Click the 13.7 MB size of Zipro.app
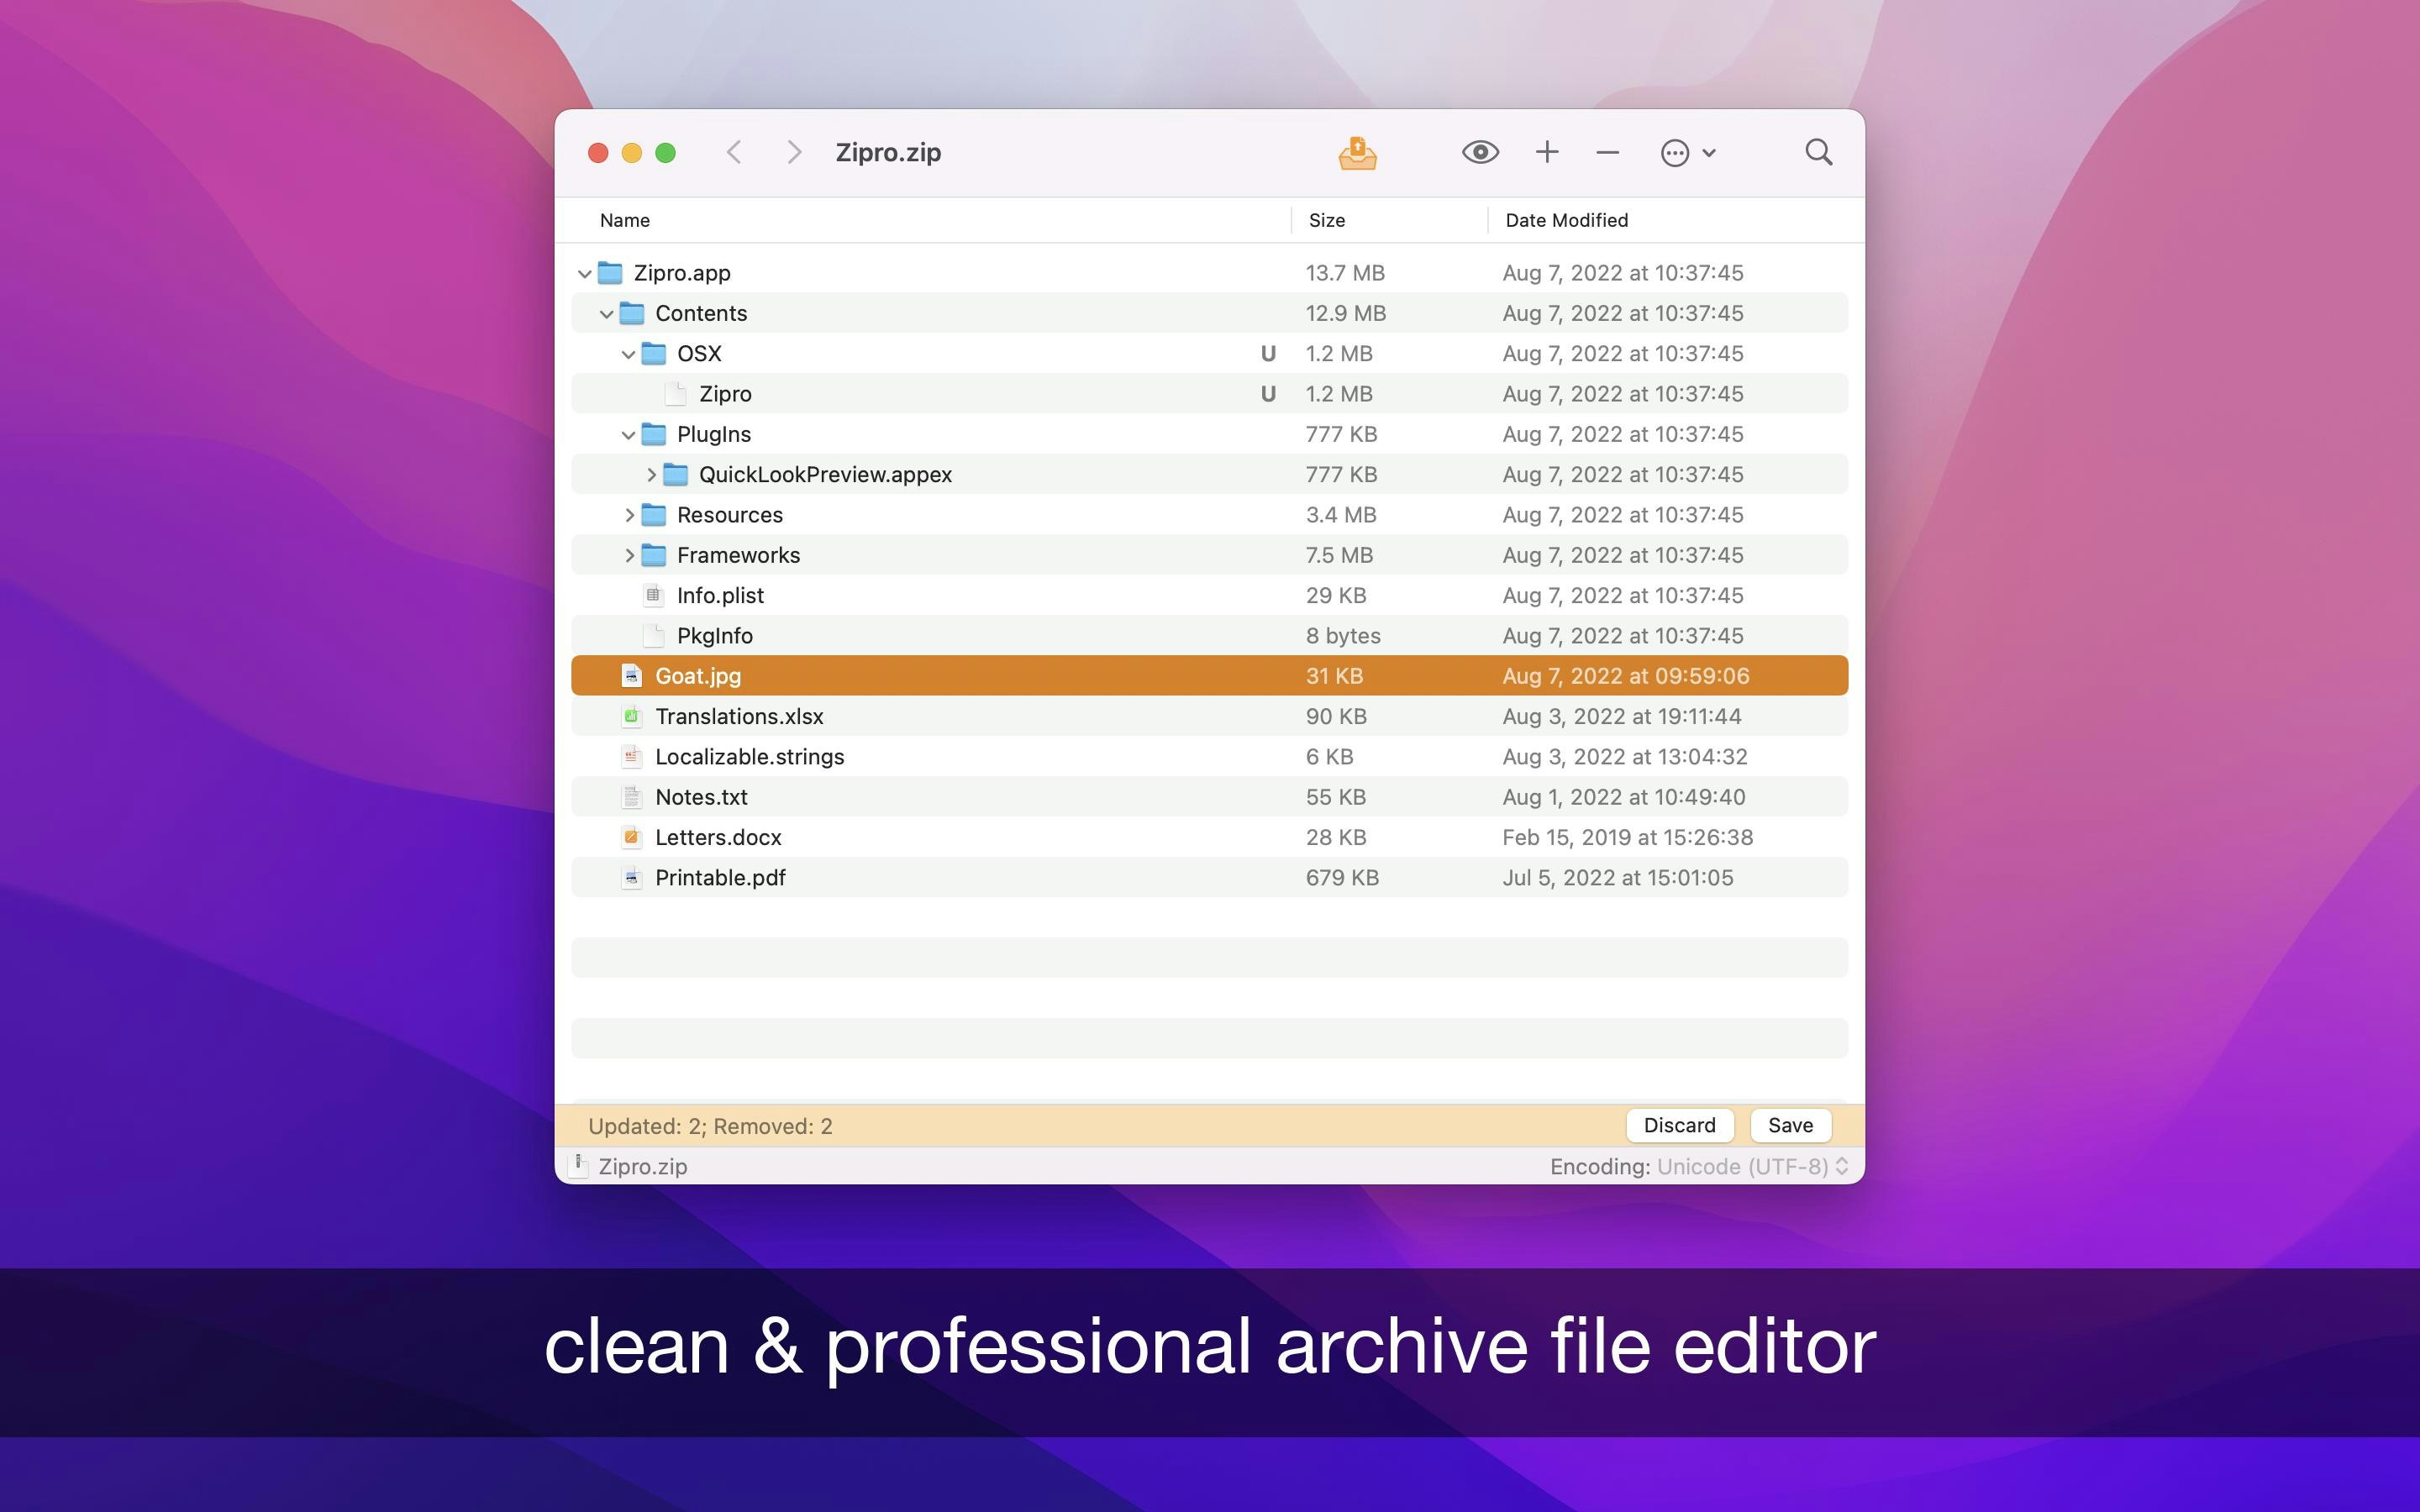Image resolution: width=2420 pixels, height=1512 pixels. click(x=1345, y=273)
